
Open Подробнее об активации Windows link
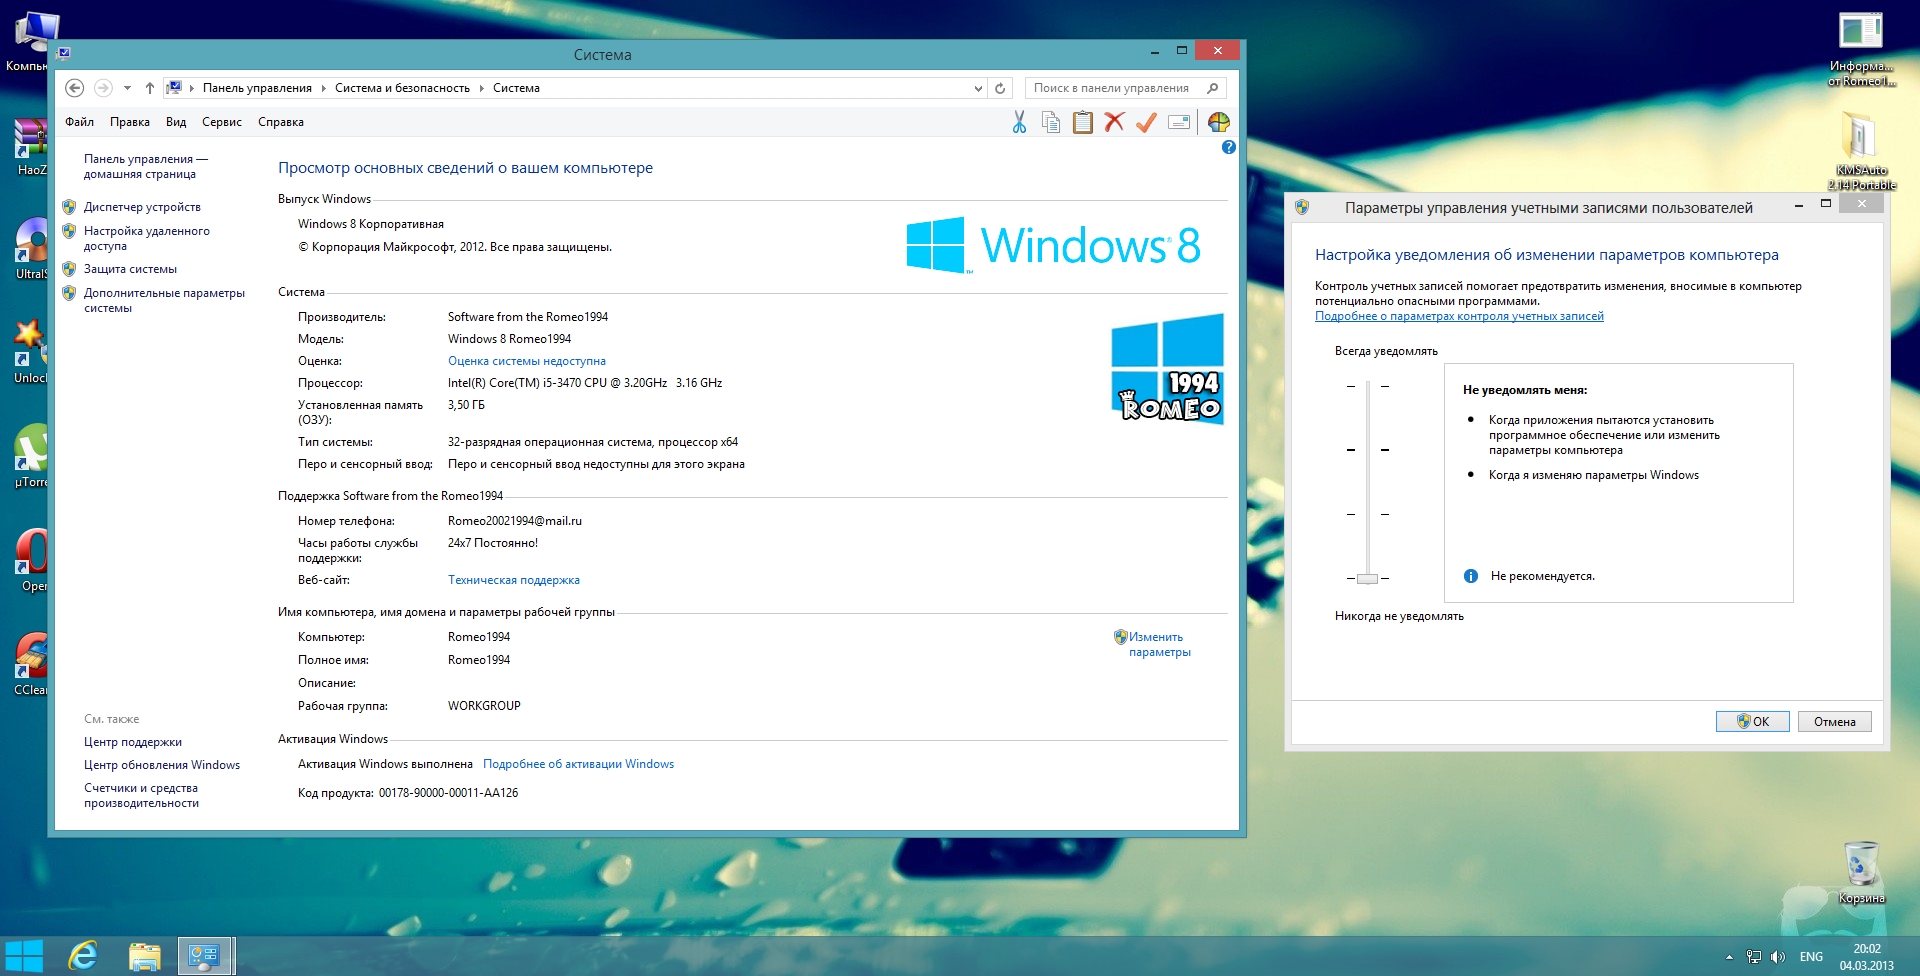[x=578, y=764]
